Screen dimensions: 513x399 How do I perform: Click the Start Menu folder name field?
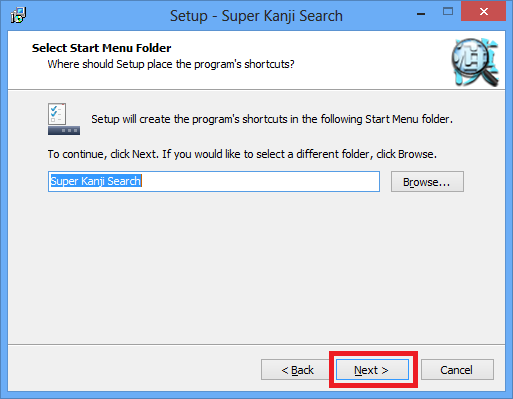click(214, 181)
